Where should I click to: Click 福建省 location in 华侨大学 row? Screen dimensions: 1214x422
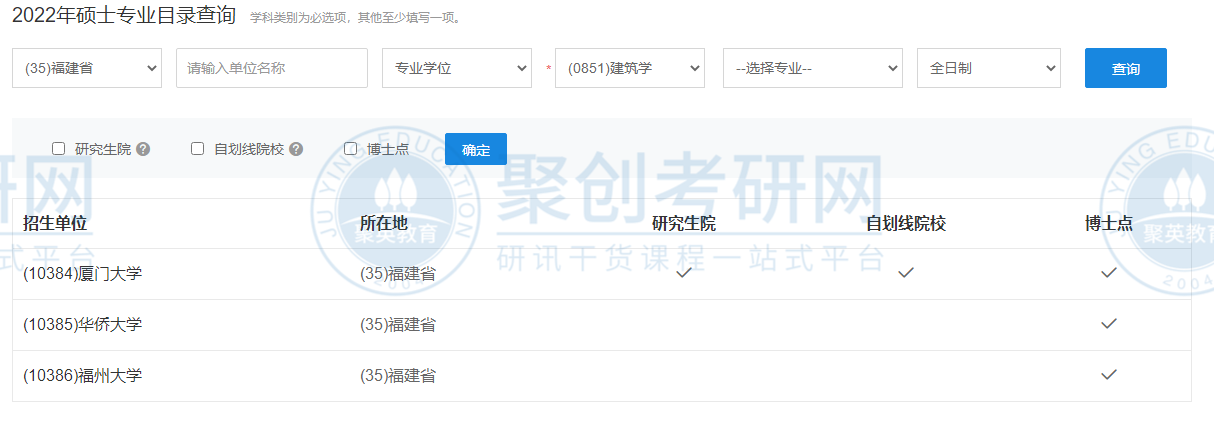click(x=398, y=324)
